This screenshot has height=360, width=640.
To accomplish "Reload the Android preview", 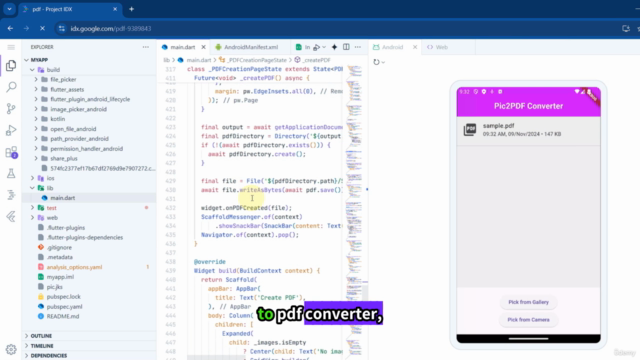I will pos(376,62).
